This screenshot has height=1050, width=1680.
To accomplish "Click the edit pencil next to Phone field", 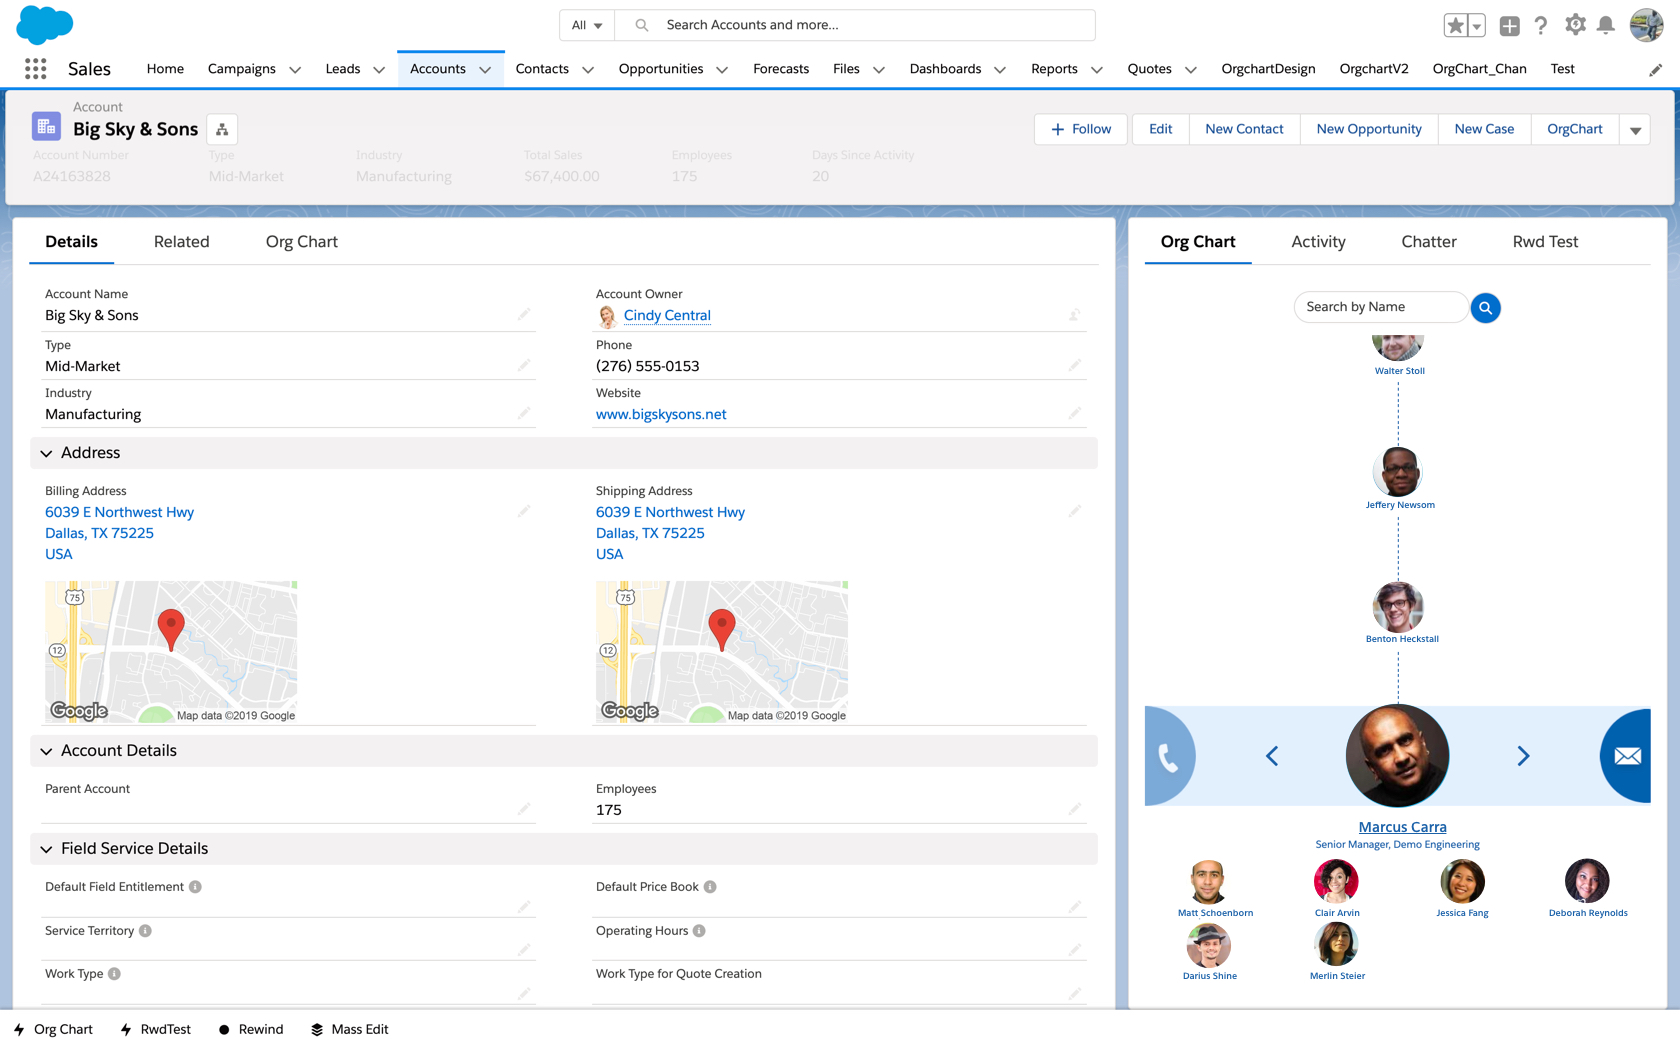I will click(1074, 365).
